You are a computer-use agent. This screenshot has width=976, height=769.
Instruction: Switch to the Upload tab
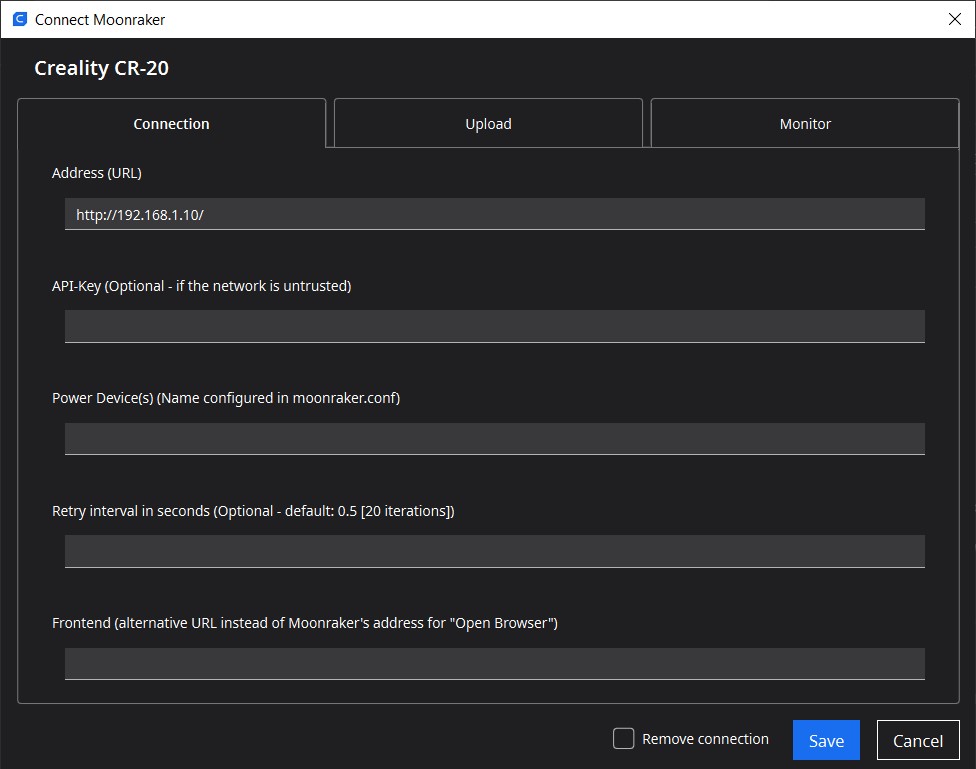(x=488, y=122)
